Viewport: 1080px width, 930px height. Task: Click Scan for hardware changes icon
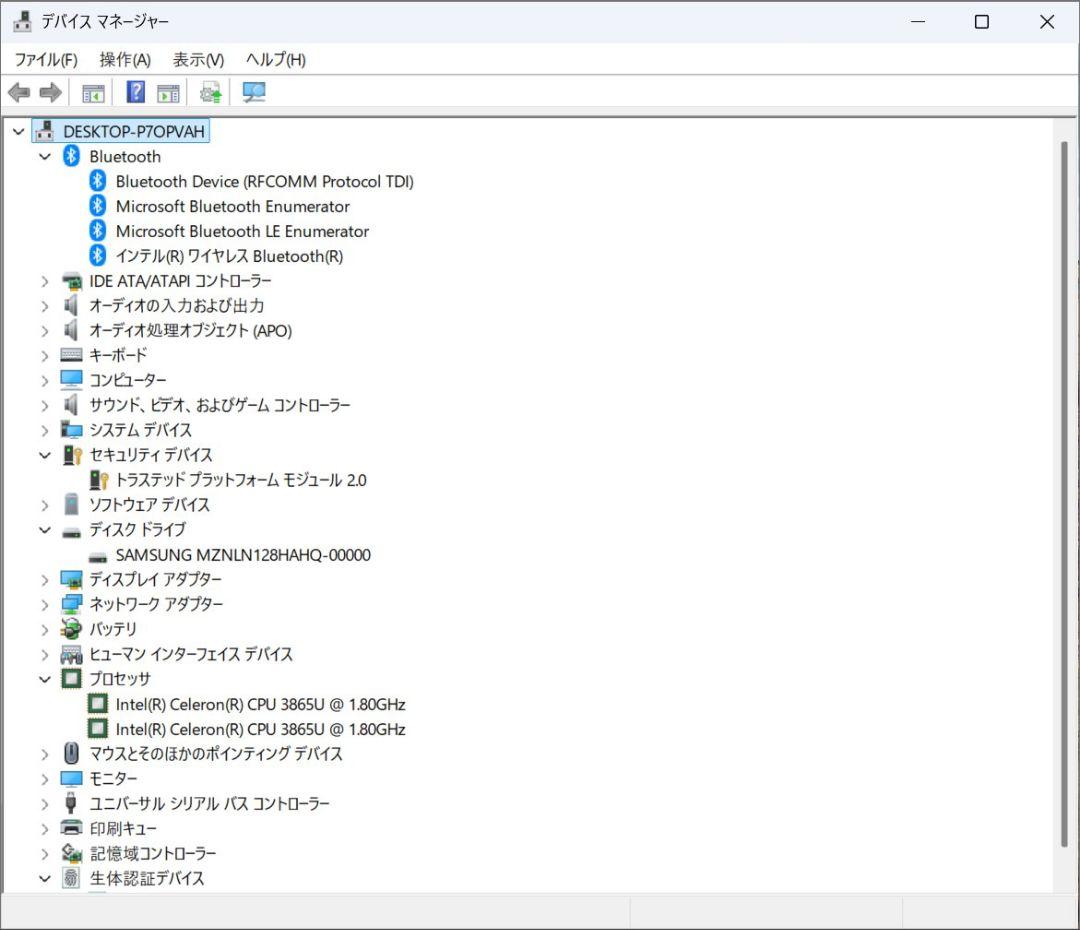[253, 92]
